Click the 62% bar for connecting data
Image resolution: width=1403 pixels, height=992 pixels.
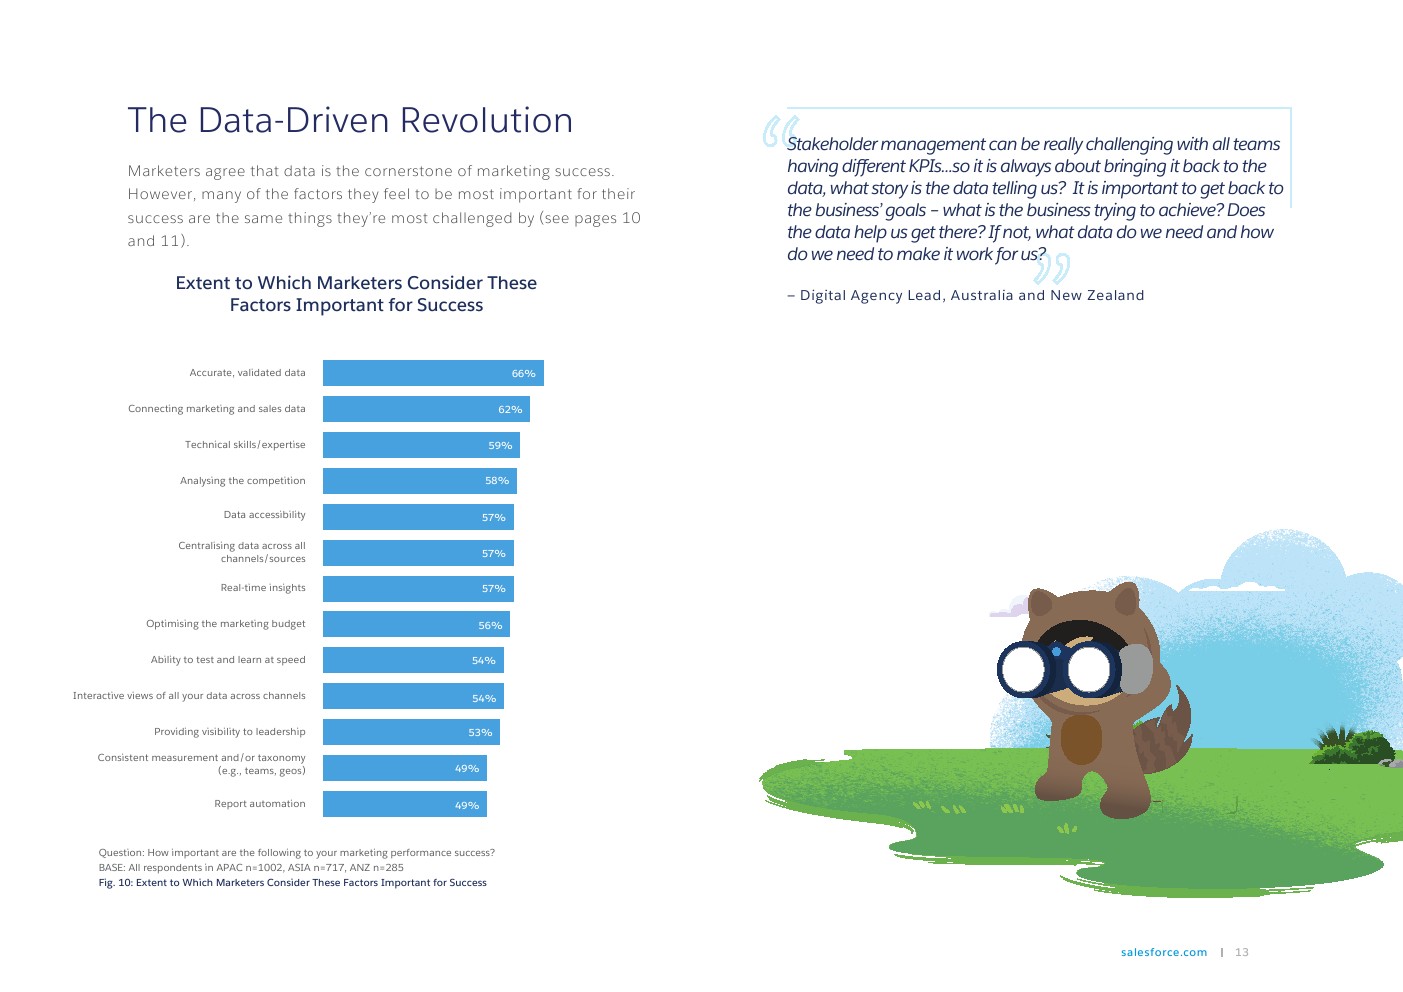pyautogui.click(x=426, y=409)
